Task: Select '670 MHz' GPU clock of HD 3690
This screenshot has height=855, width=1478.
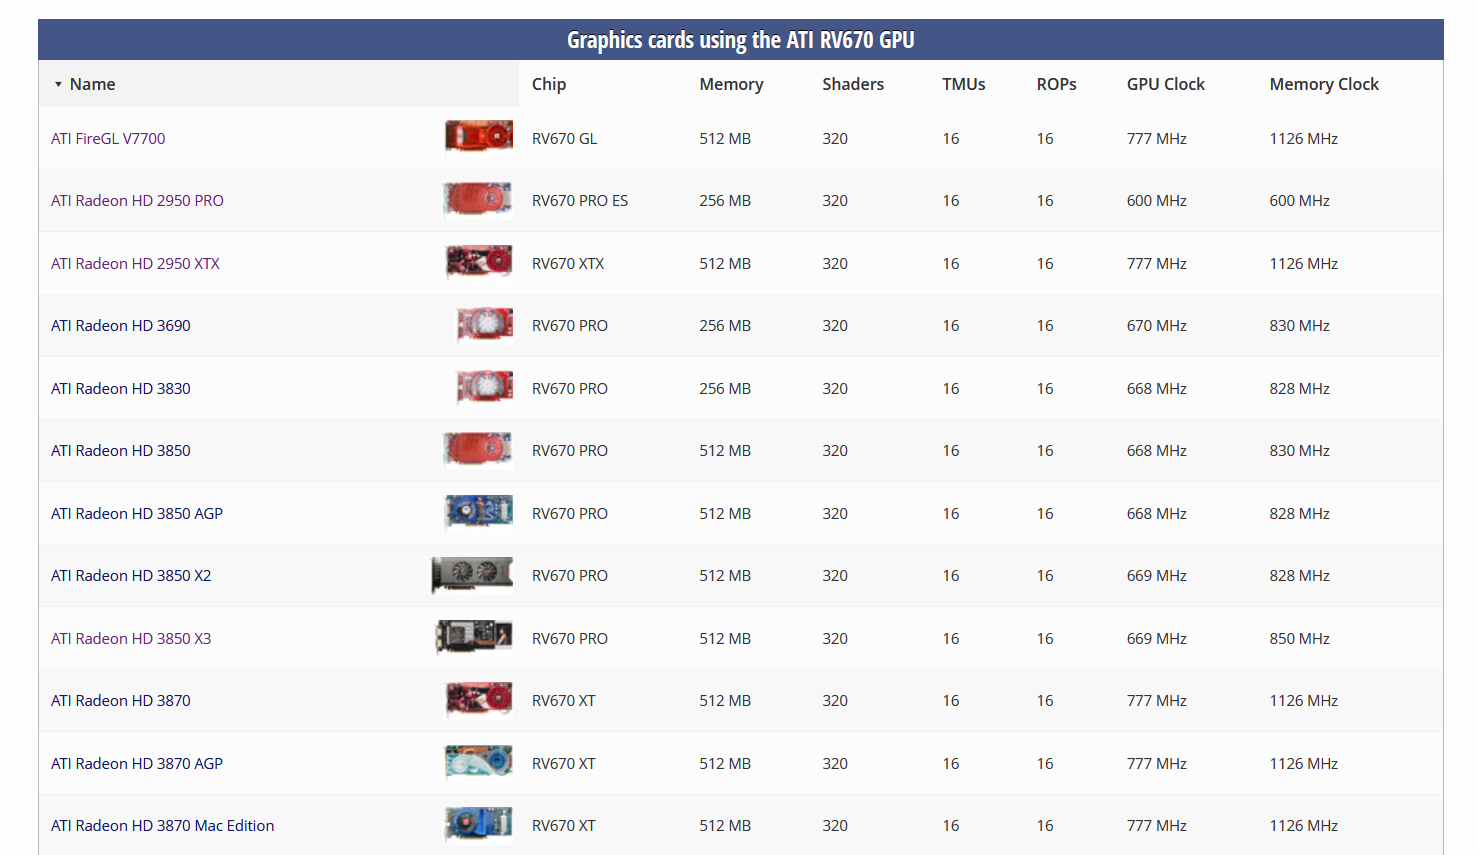Action: pyautogui.click(x=1157, y=326)
